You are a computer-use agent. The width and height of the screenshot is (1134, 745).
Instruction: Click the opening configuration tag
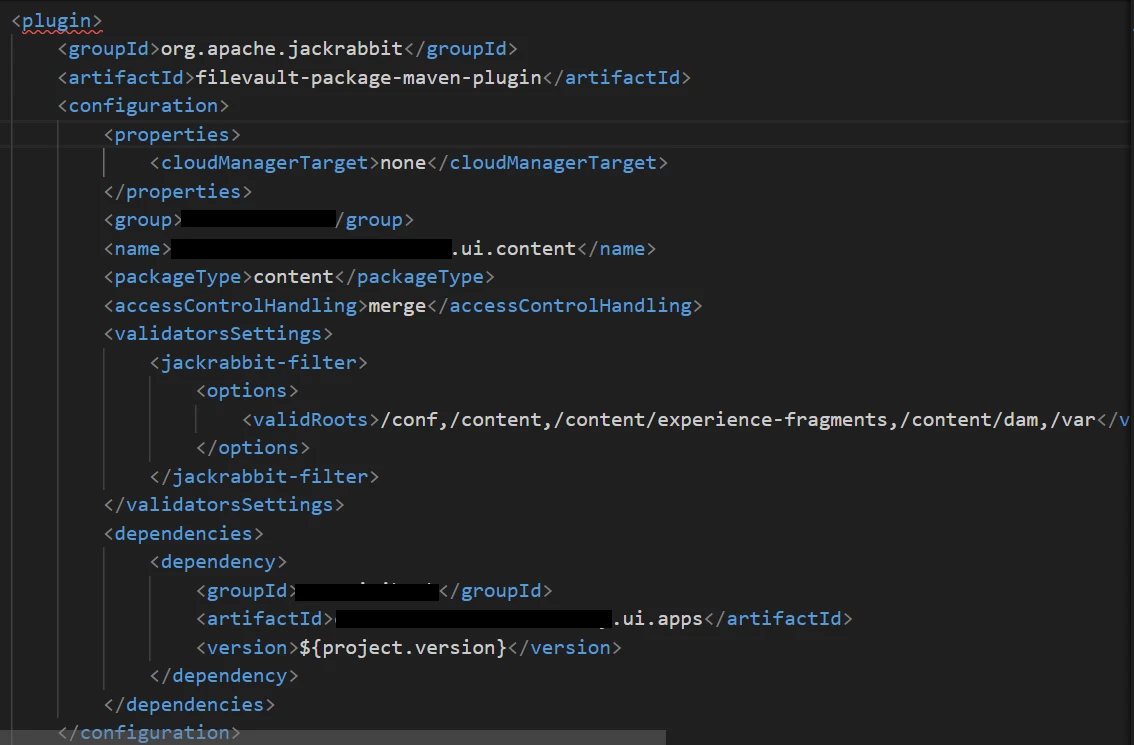[x=143, y=106]
